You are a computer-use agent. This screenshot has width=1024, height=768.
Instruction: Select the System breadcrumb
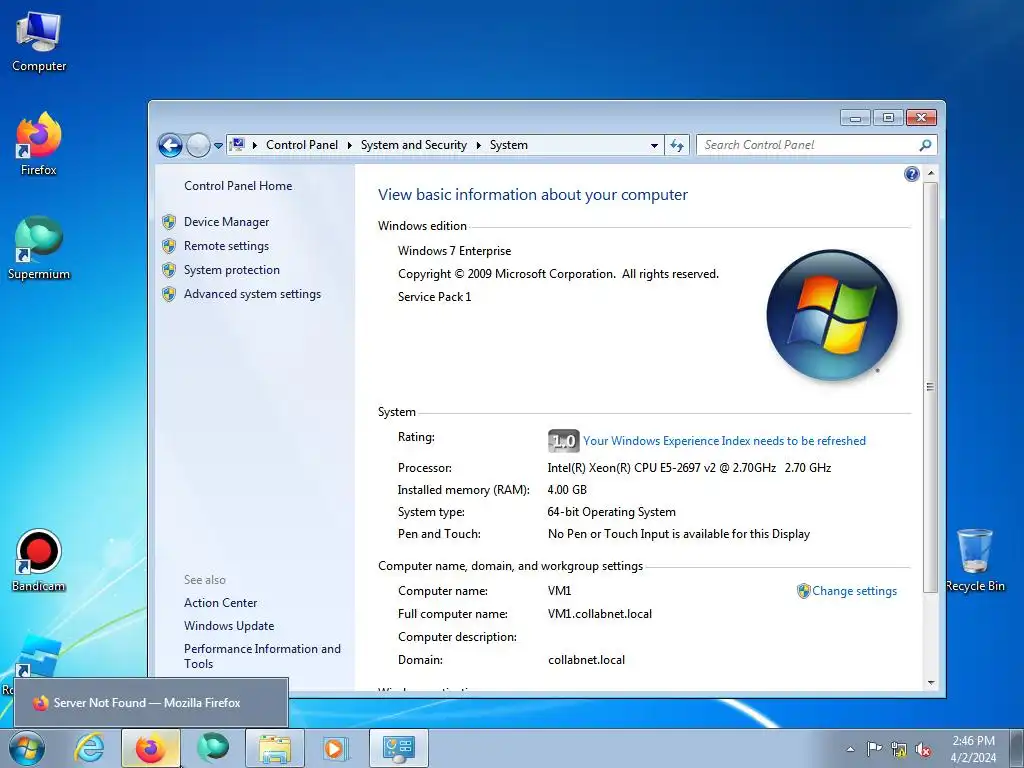tap(509, 145)
